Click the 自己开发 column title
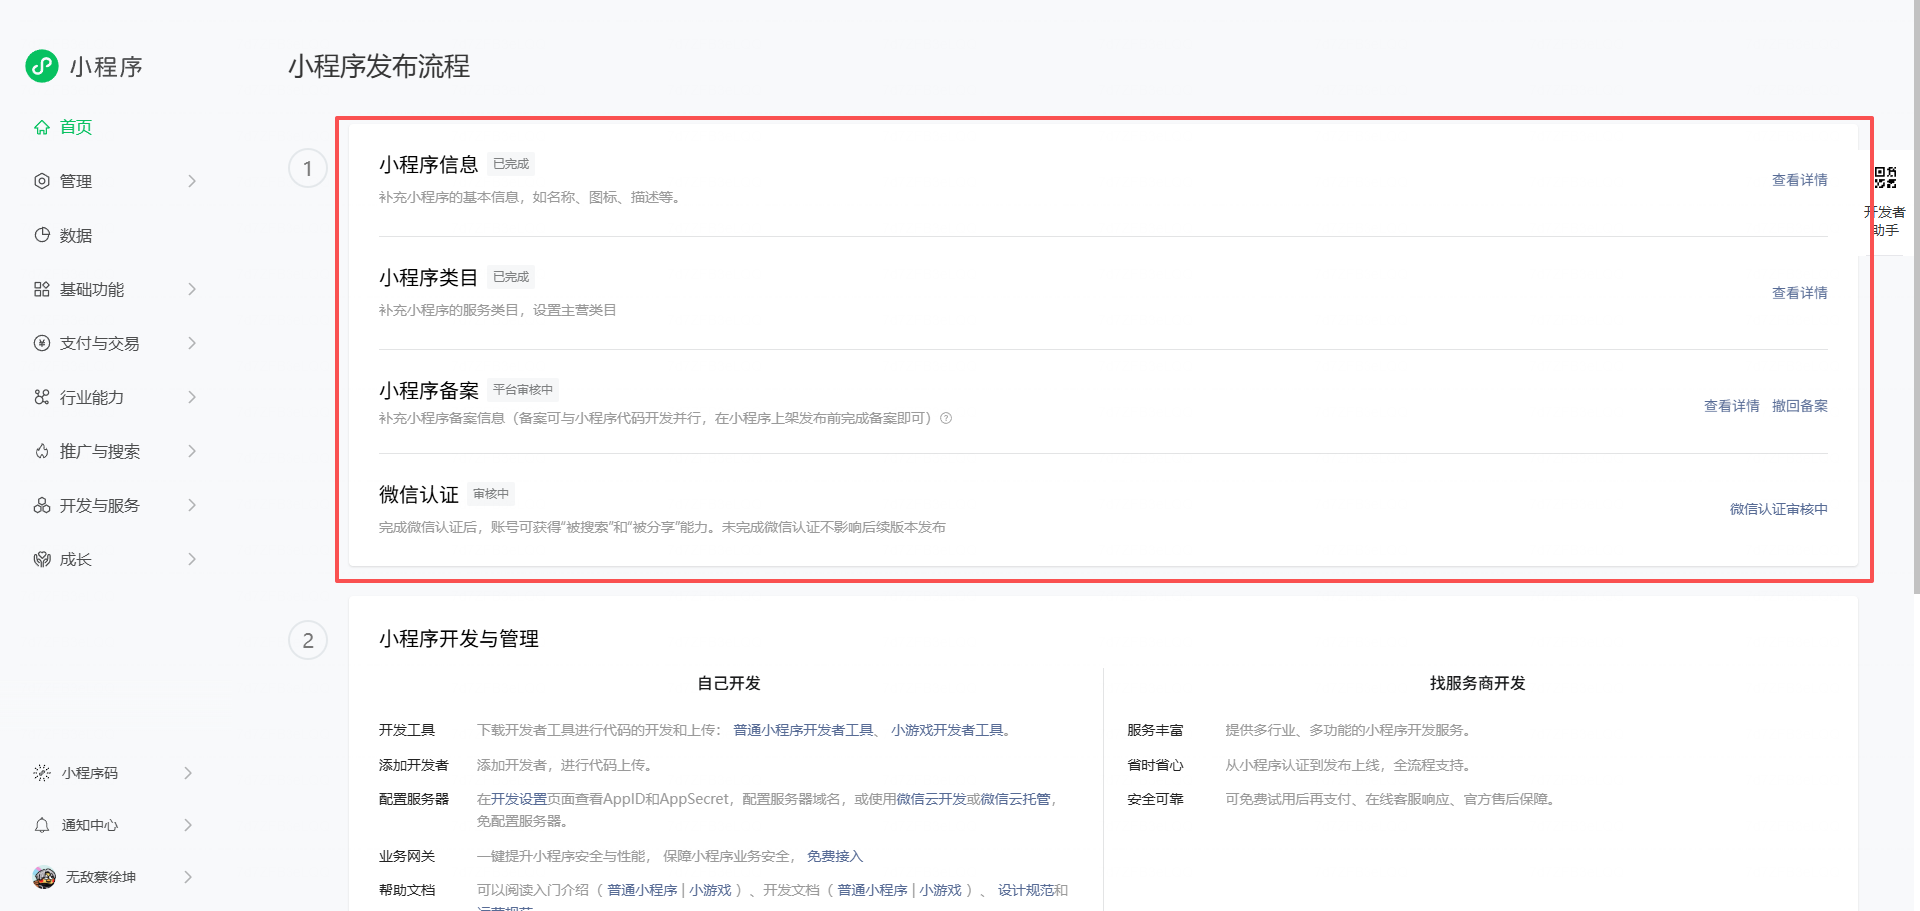This screenshot has height=911, width=1920. (729, 683)
